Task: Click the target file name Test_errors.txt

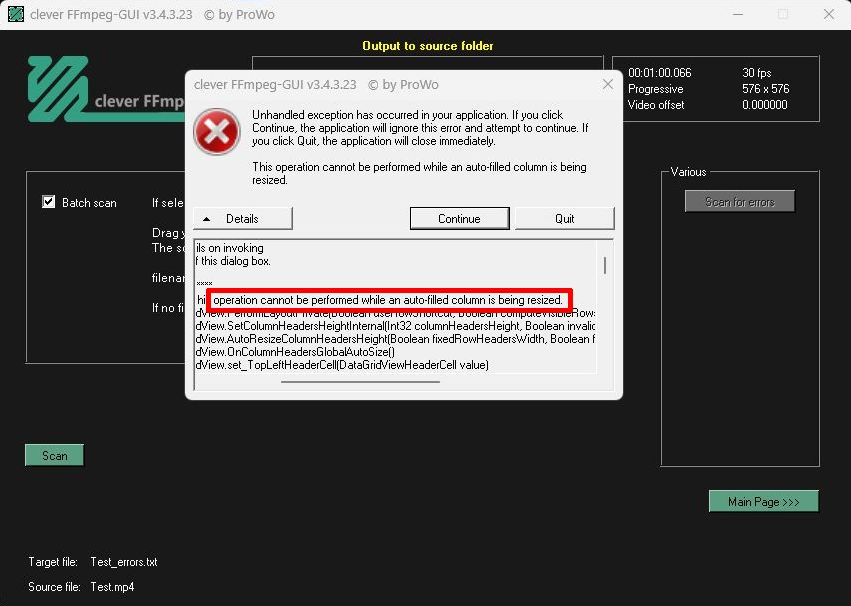Action: pyautogui.click(x=124, y=562)
